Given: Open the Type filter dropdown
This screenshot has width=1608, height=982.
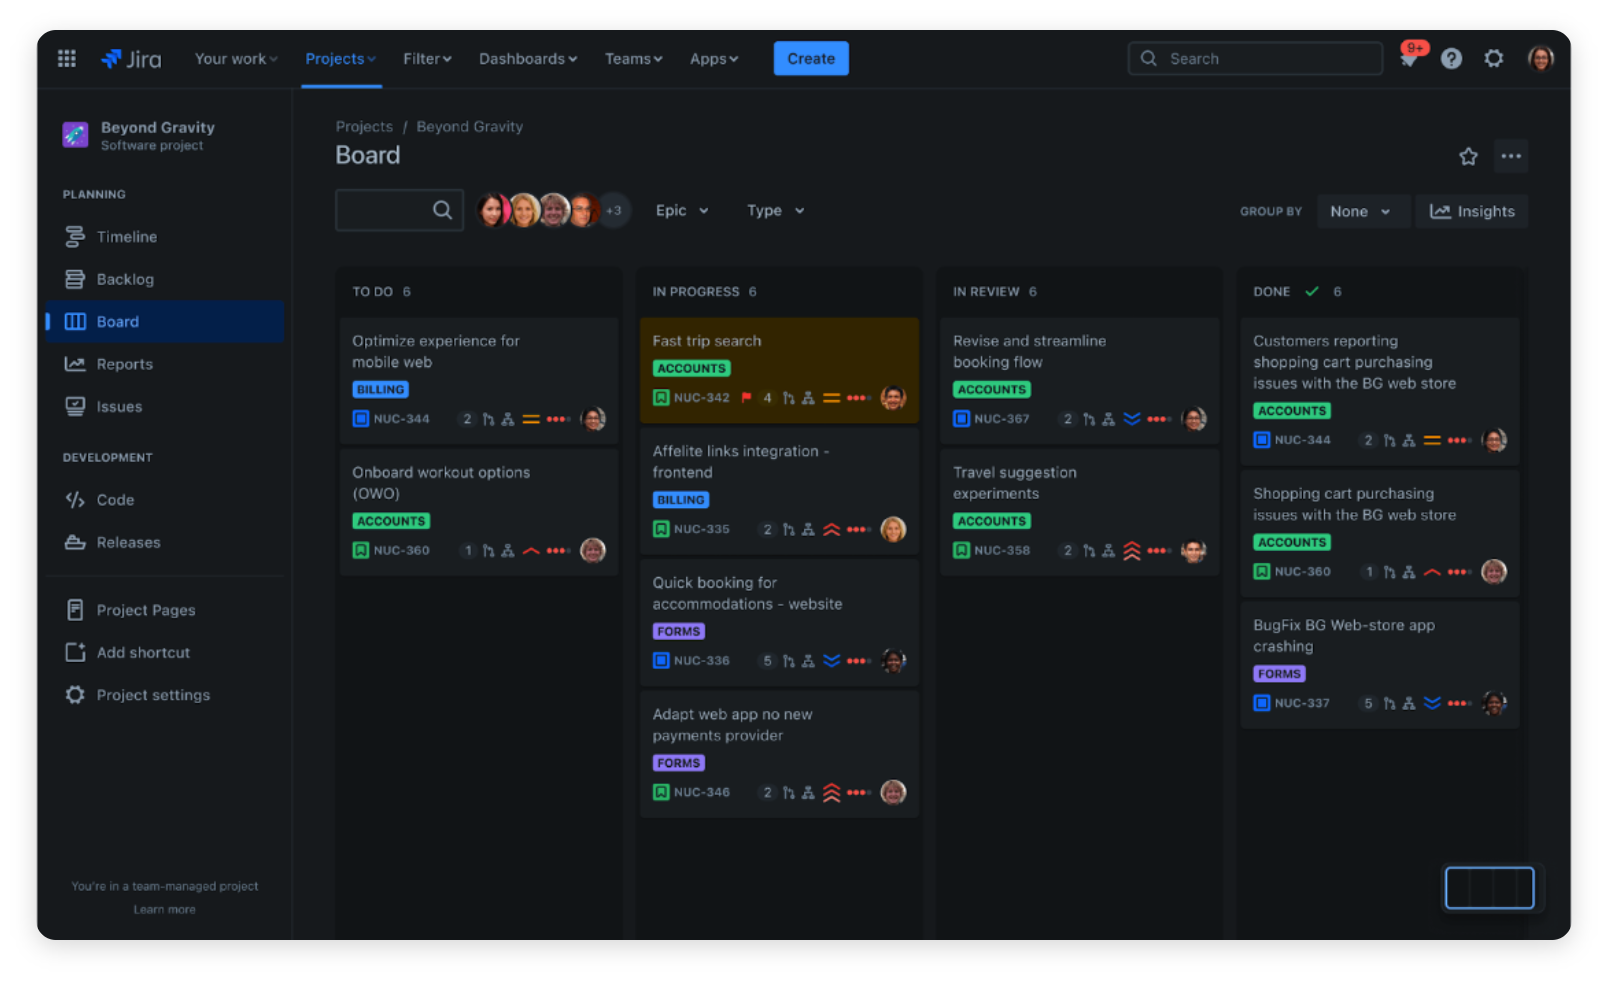Looking at the screenshot, I should click(x=775, y=211).
